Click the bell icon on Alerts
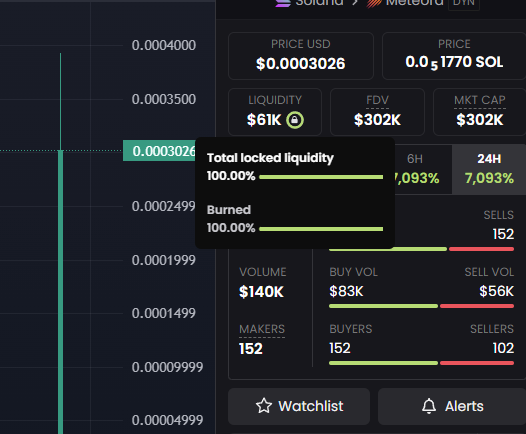 (429, 406)
